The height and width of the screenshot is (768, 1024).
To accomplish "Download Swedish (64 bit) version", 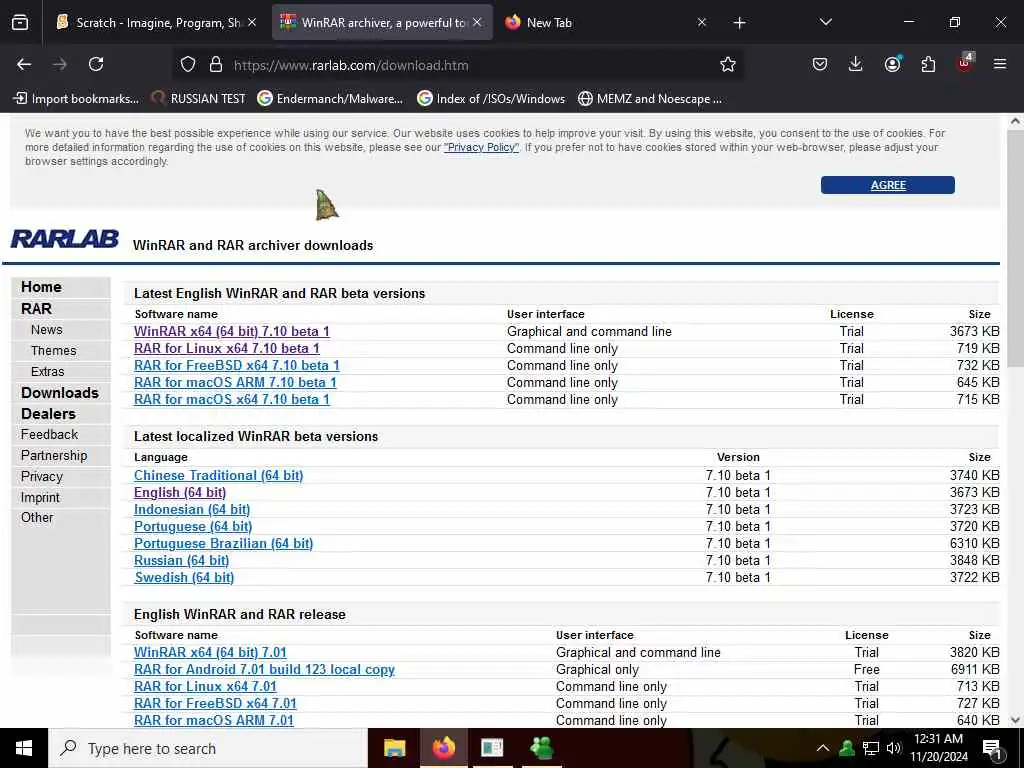I will pos(184,577).
